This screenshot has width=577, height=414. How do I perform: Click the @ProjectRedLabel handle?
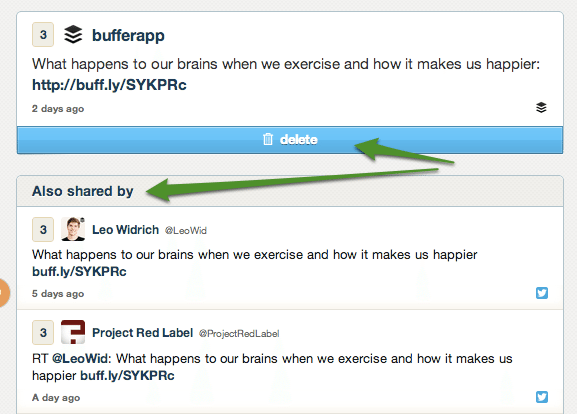pyautogui.click(x=239, y=333)
